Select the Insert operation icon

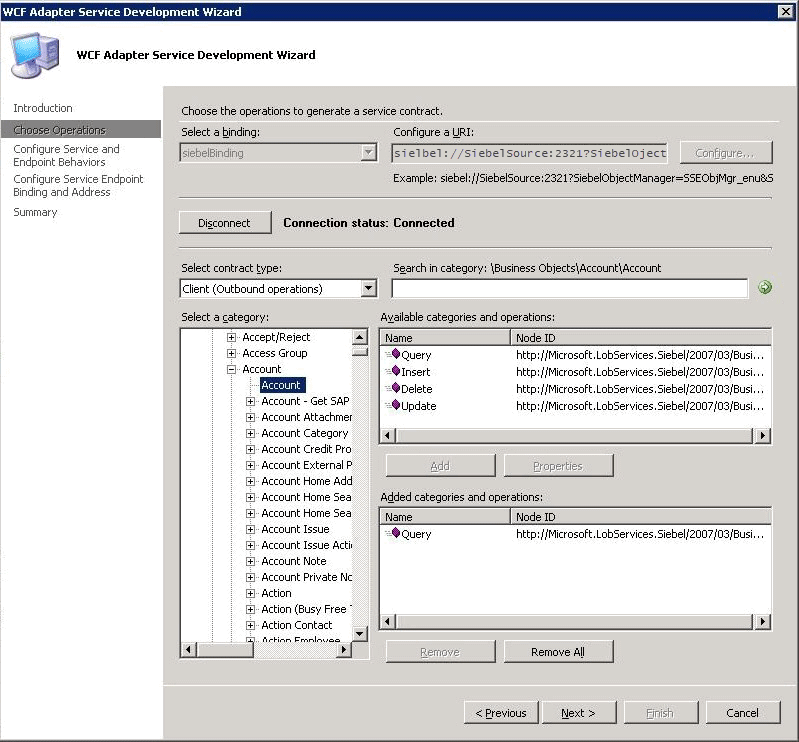coord(395,371)
